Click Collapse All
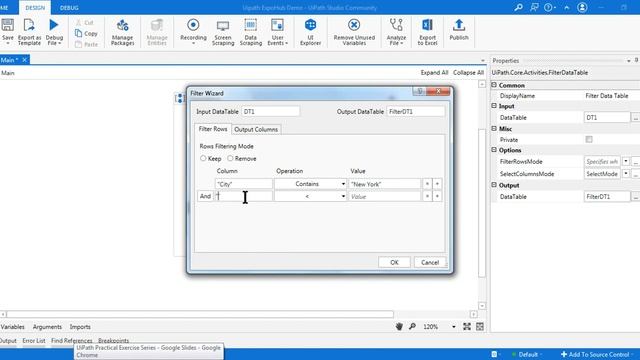The image size is (640, 360). [x=468, y=72]
